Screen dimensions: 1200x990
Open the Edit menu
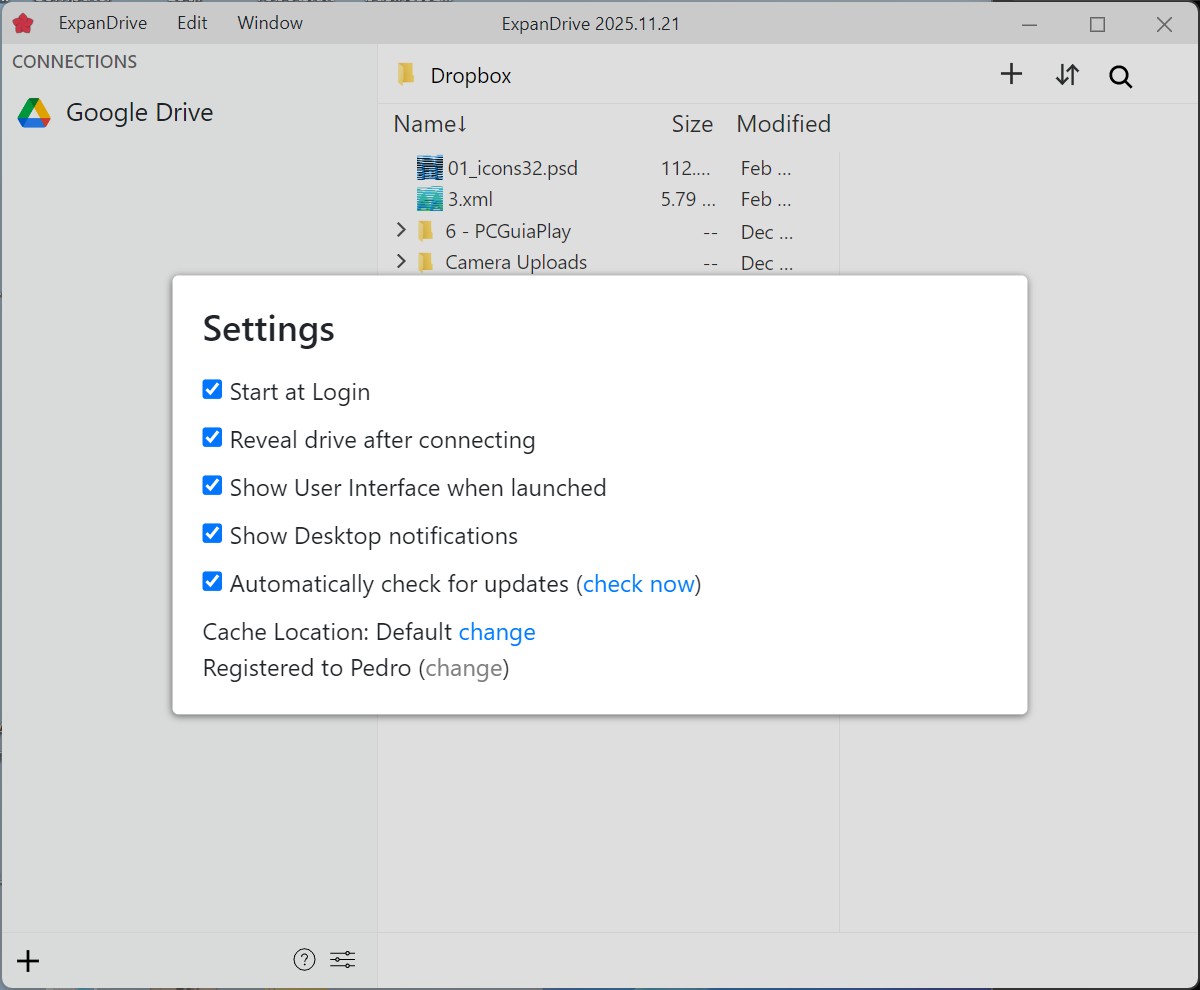(192, 23)
